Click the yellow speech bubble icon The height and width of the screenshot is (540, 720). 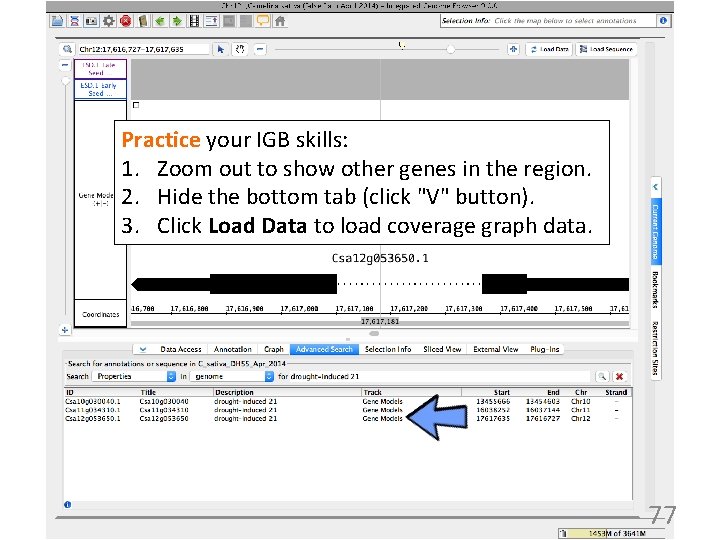[x=263, y=21]
